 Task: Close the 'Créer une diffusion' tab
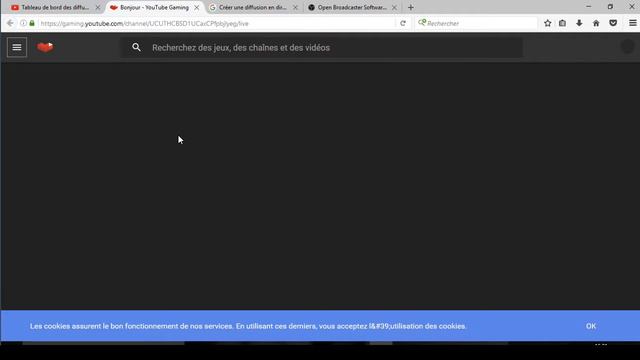pos(296,7)
